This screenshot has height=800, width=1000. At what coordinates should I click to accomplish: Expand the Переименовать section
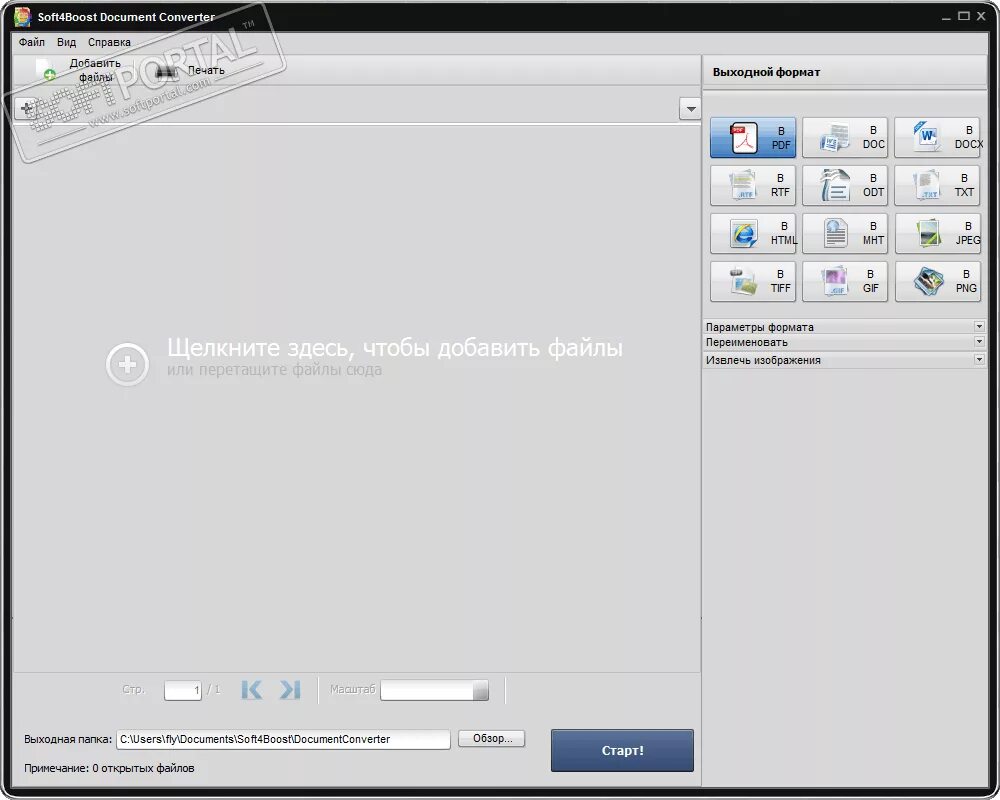[x=845, y=342]
